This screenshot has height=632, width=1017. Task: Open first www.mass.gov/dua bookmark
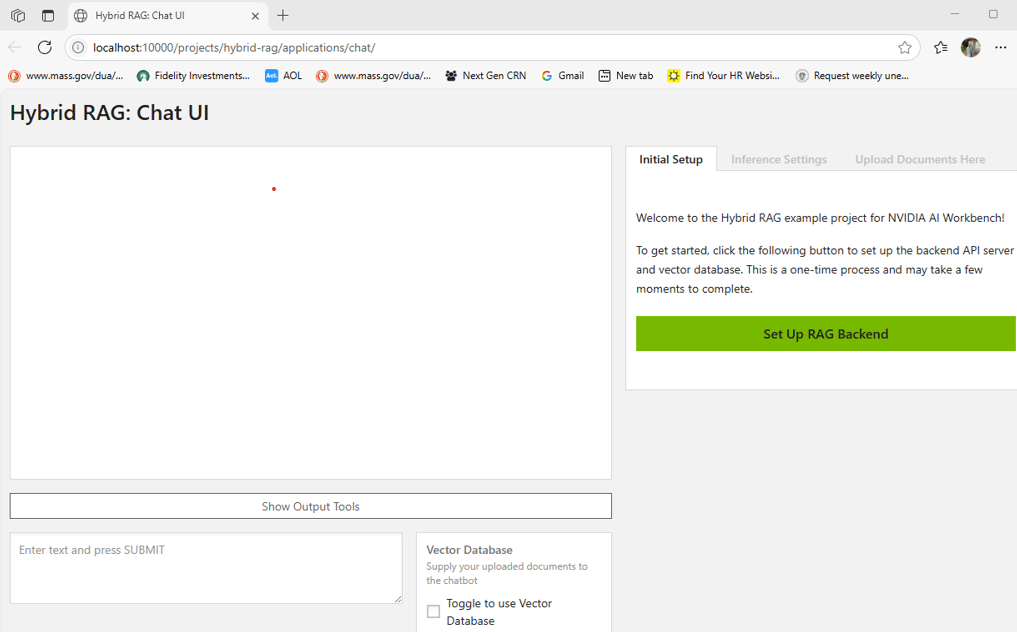(66, 76)
